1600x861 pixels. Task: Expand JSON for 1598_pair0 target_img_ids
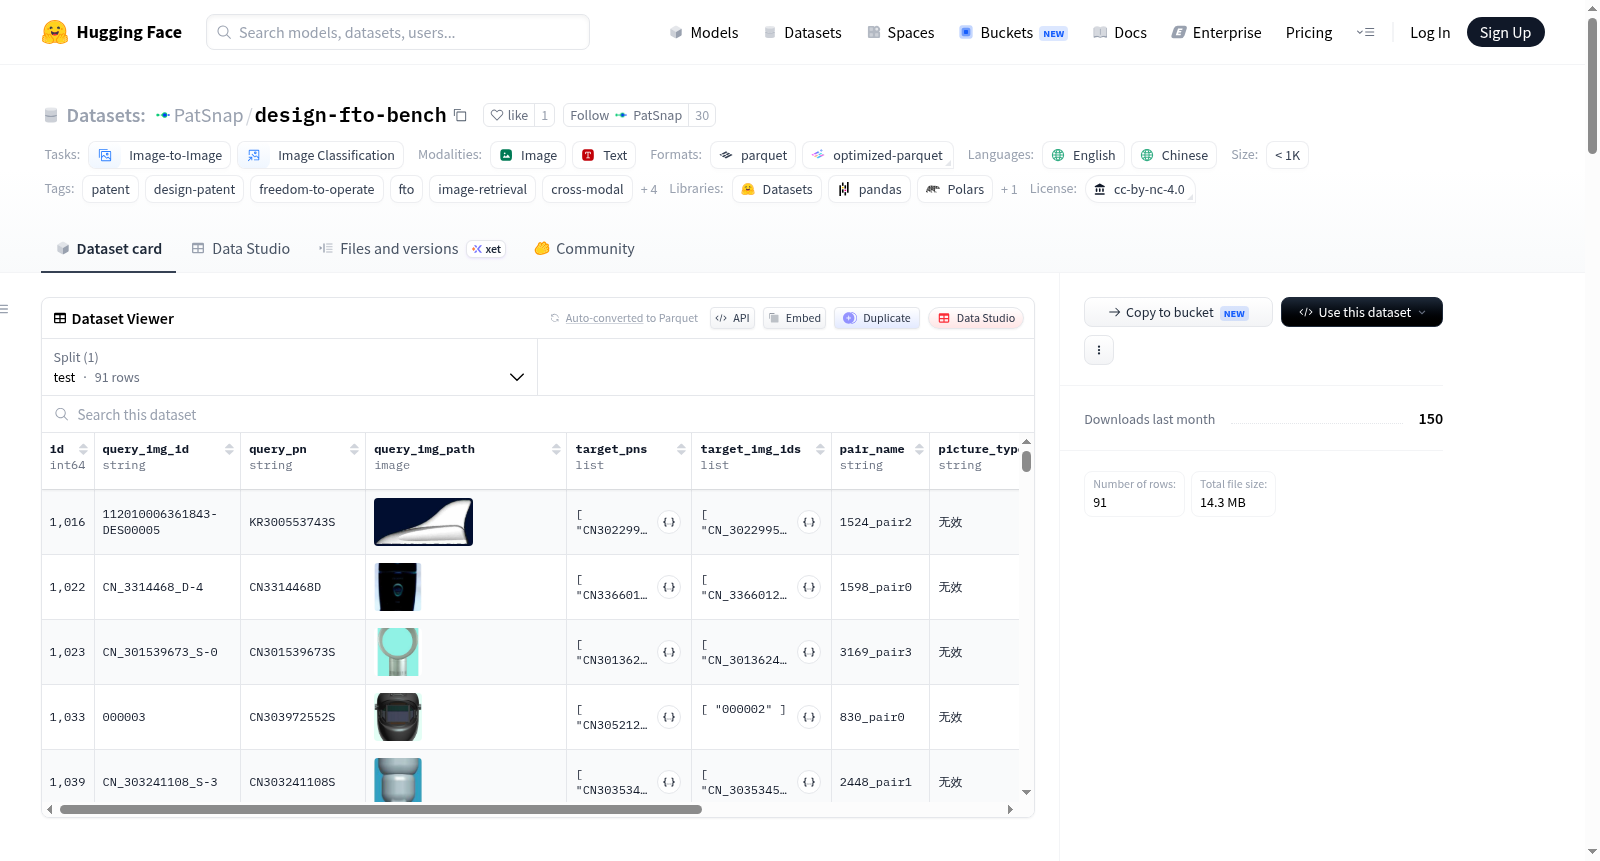point(809,587)
